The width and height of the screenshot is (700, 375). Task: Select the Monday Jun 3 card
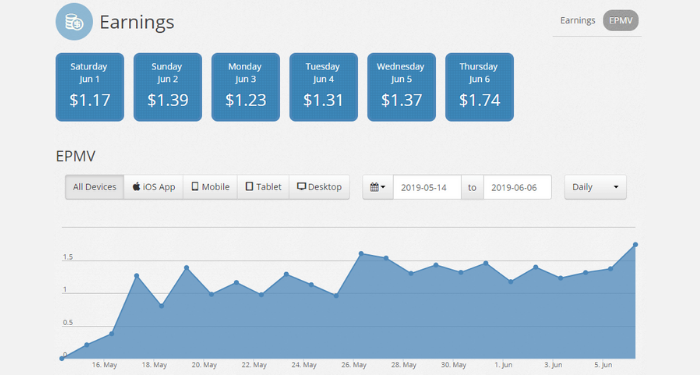click(x=246, y=87)
